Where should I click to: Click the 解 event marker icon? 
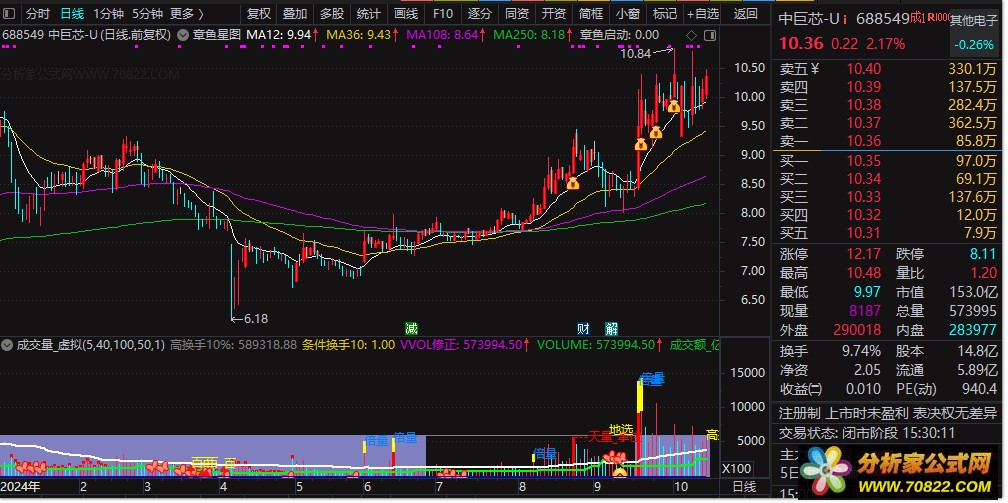tap(611, 329)
